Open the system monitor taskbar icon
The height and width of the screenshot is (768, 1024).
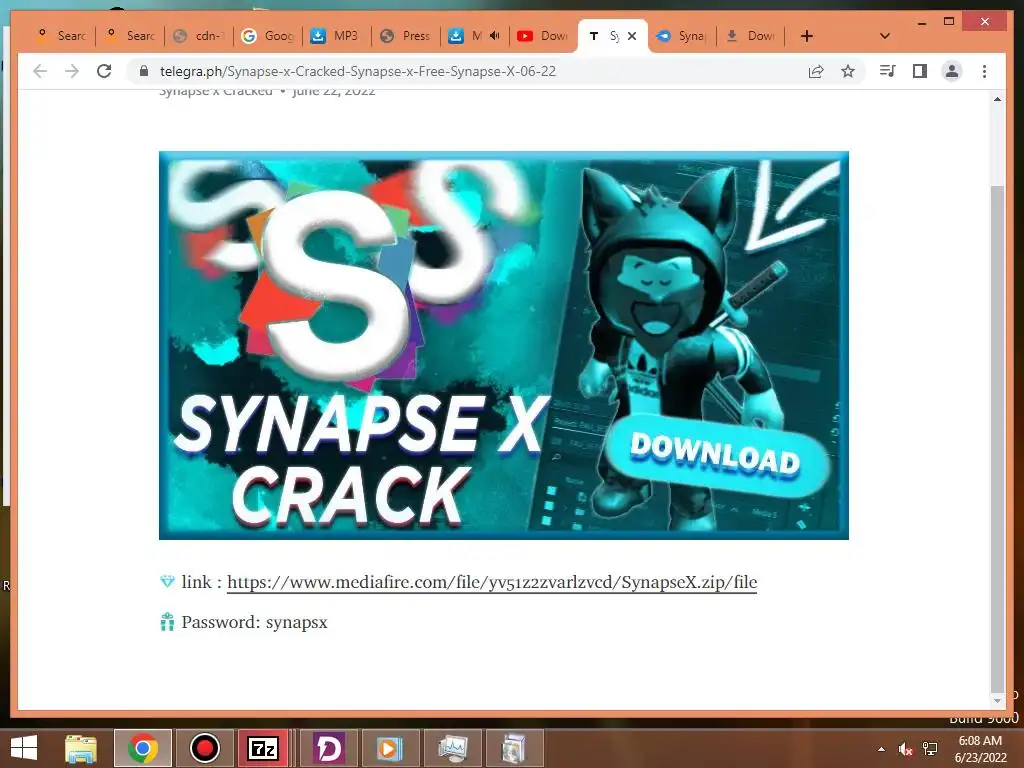pos(453,748)
